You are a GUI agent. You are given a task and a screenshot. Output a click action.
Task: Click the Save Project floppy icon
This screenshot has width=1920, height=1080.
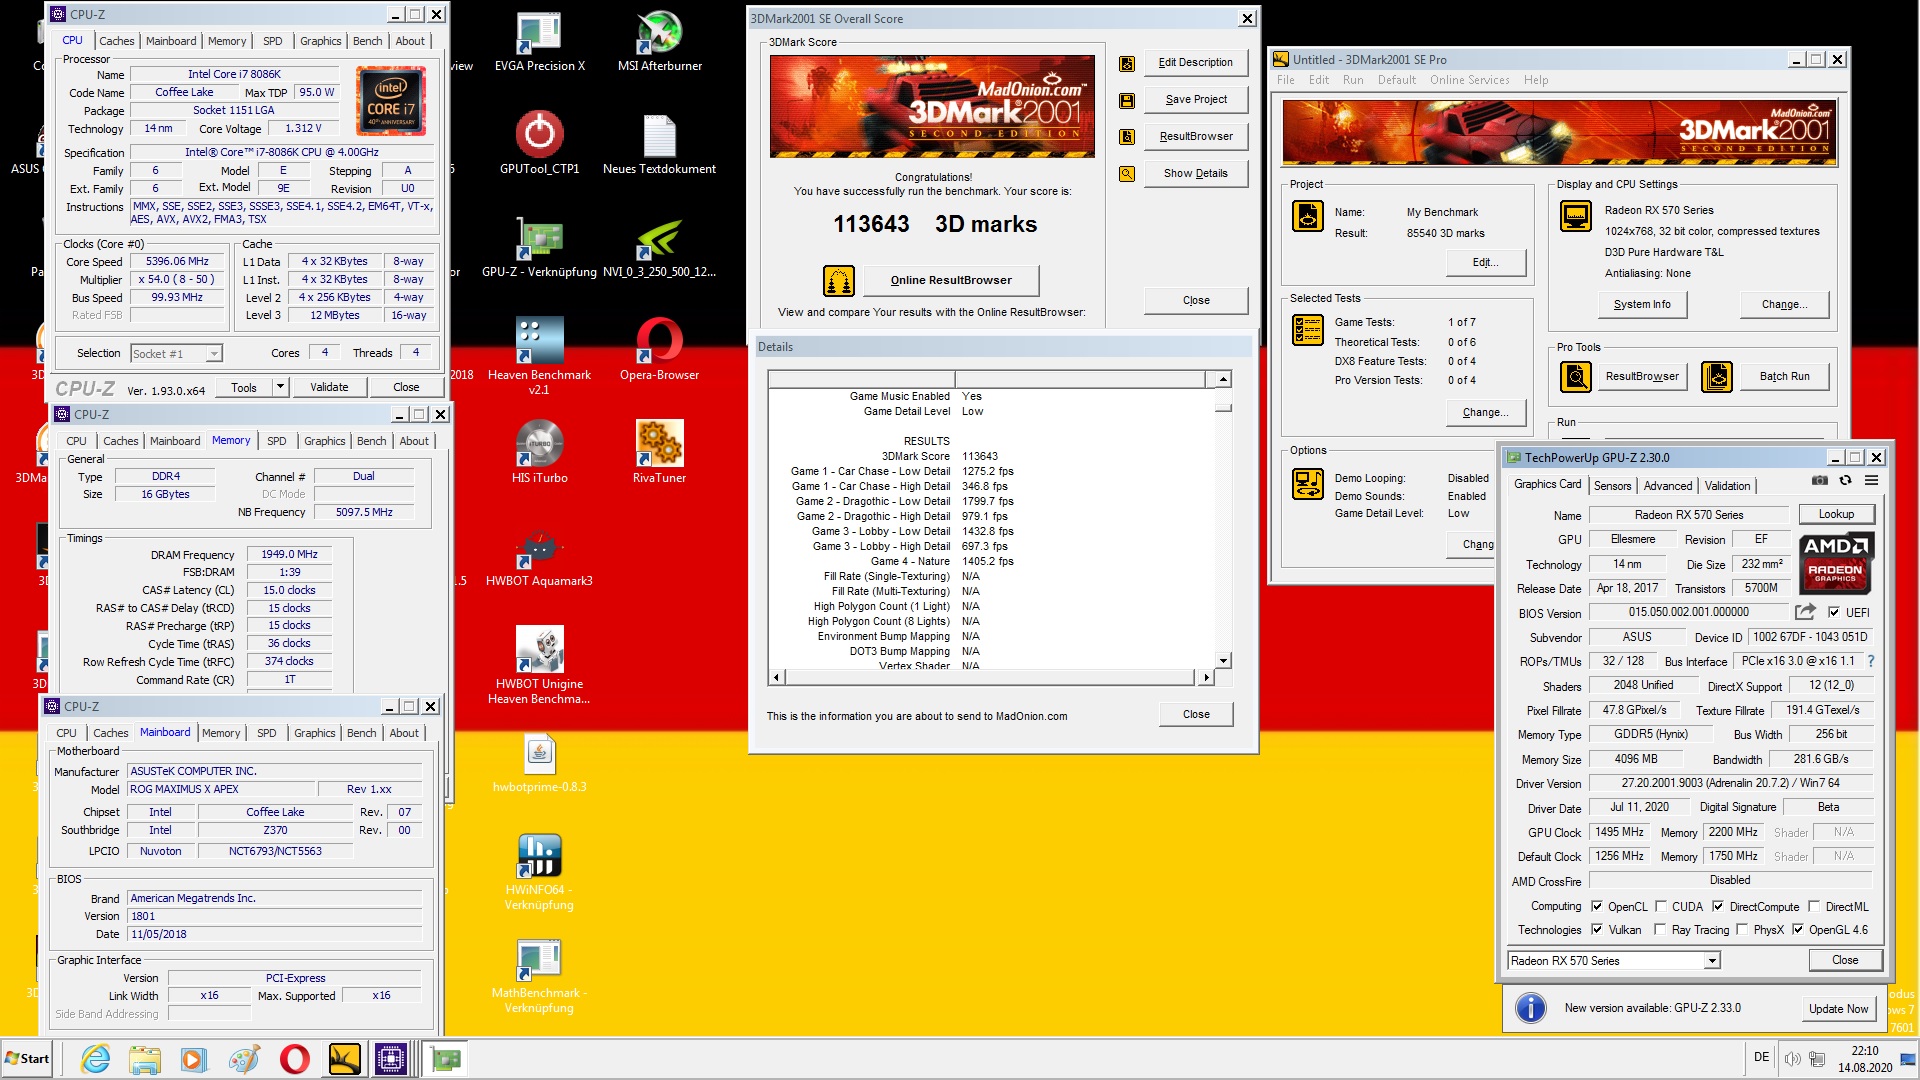click(x=1127, y=100)
